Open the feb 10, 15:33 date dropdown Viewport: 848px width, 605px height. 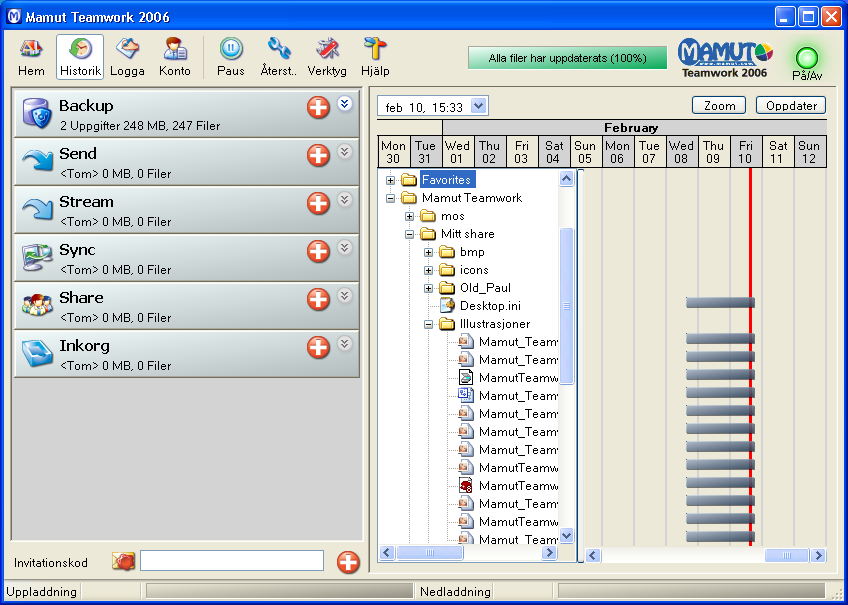point(478,106)
